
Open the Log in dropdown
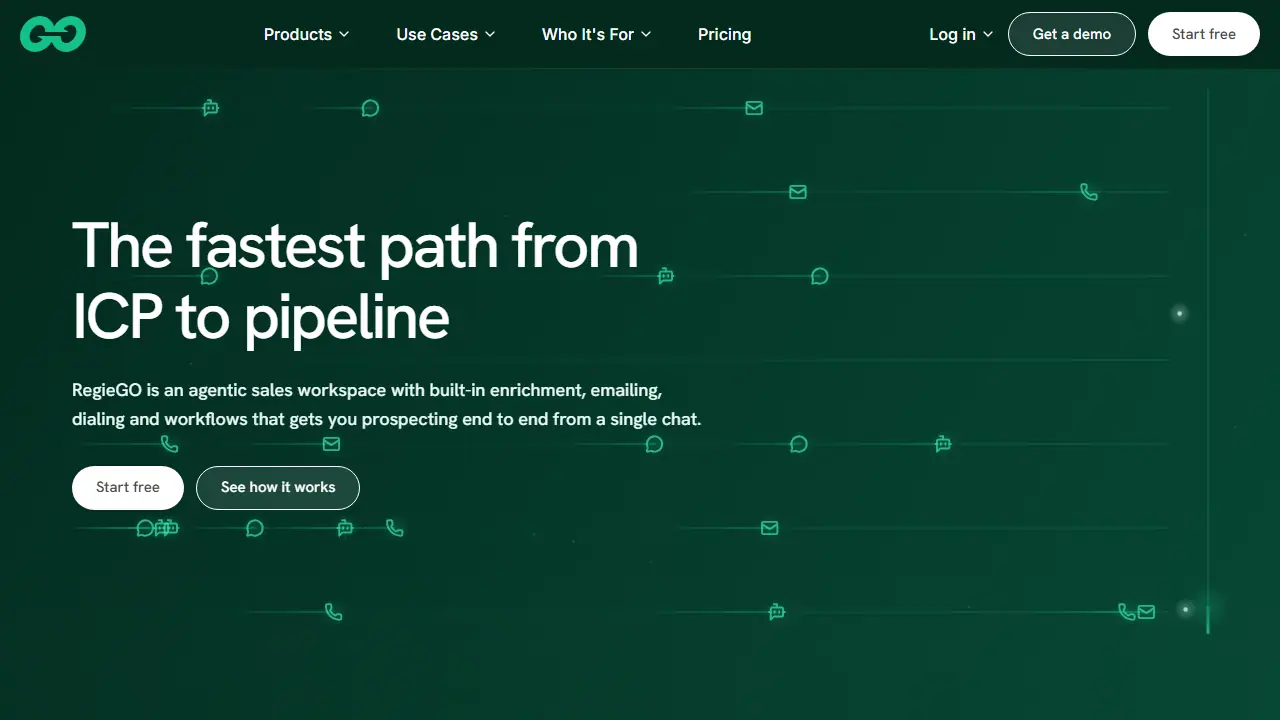(961, 34)
